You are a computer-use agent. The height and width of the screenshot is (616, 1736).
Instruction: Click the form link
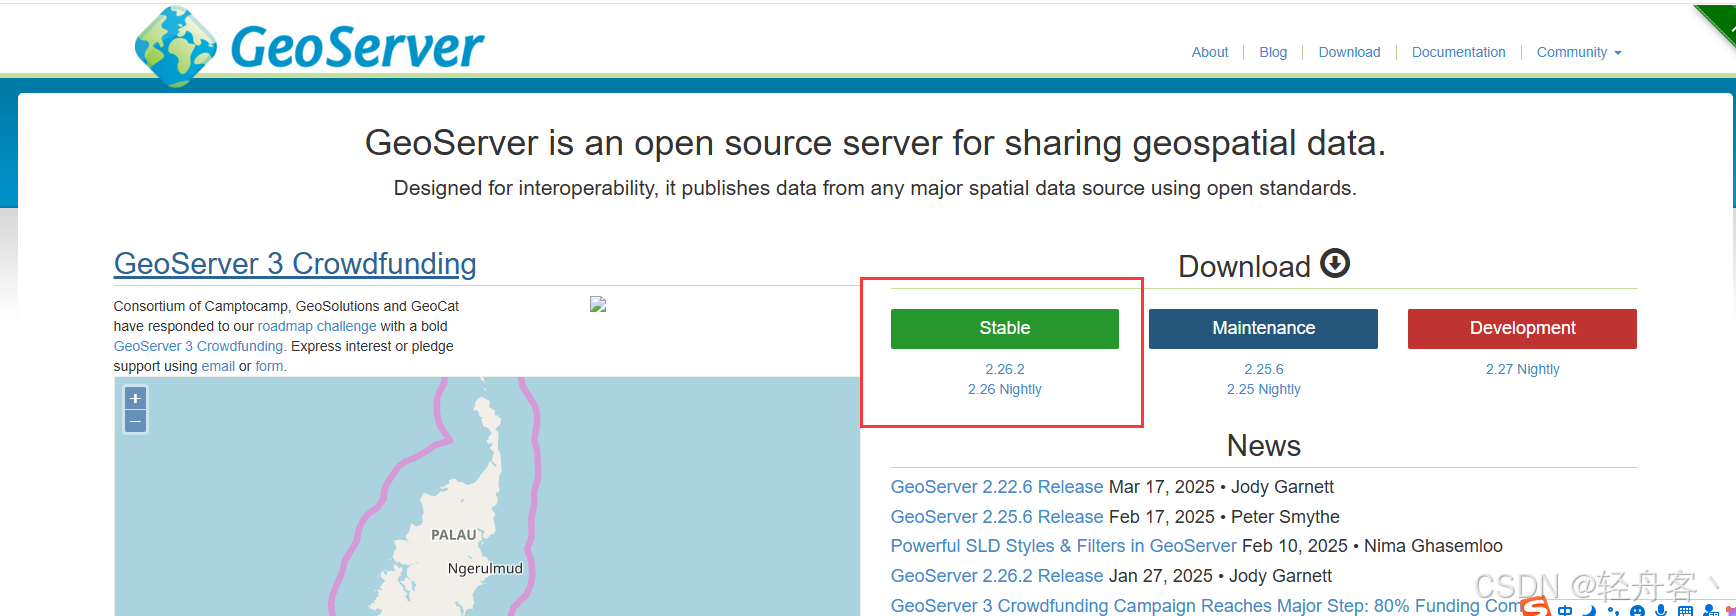pos(269,366)
